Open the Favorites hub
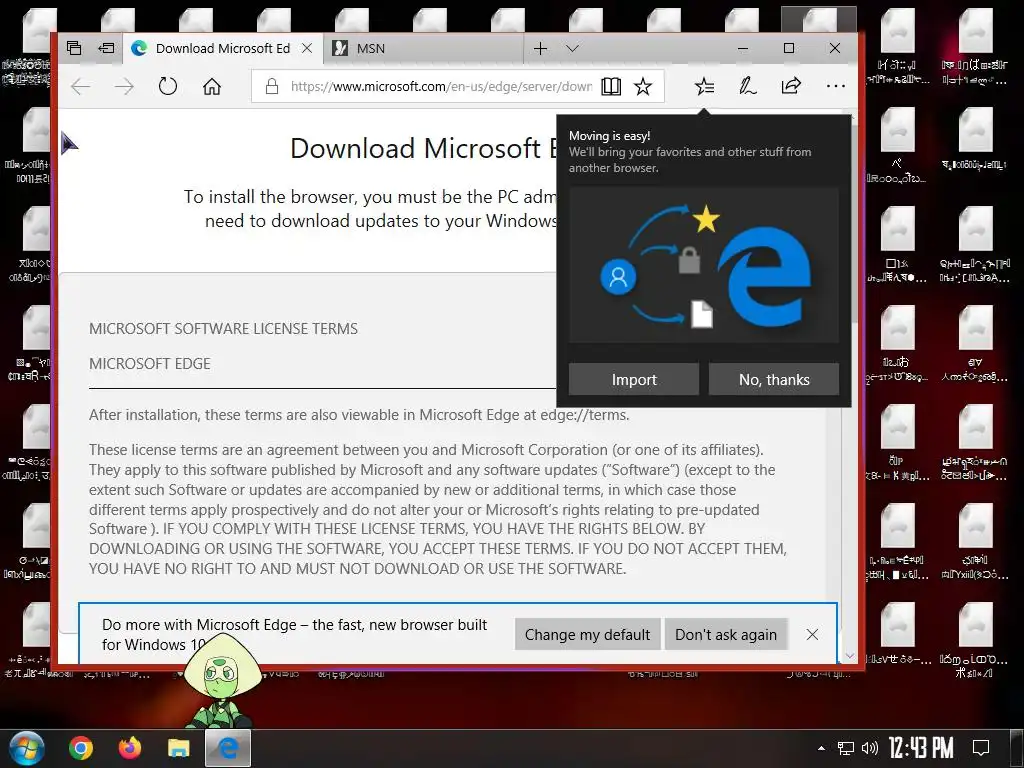The width and height of the screenshot is (1024, 768). (705, 86)
